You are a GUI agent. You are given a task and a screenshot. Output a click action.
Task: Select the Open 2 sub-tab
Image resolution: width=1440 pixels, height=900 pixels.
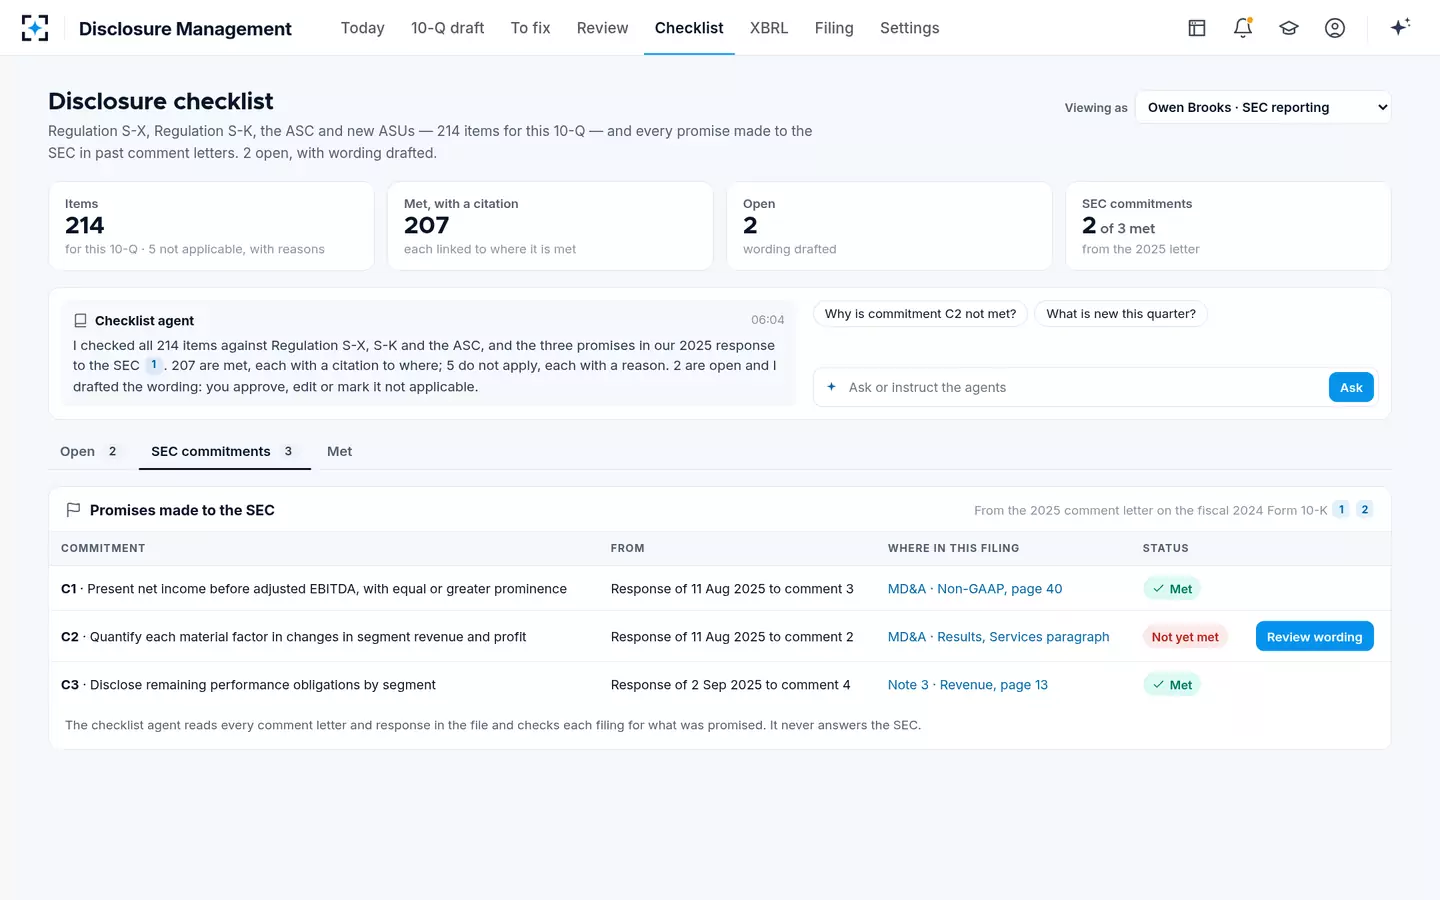[89, 451]
